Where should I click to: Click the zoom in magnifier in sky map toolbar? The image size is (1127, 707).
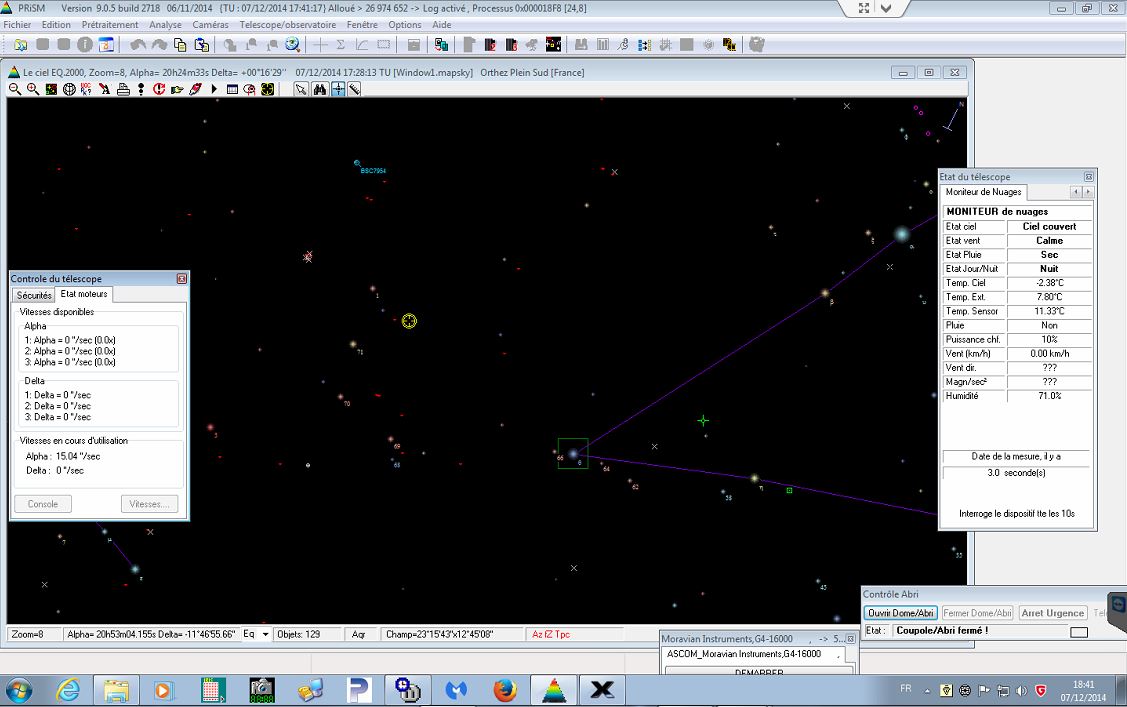[x=33, y=89]
